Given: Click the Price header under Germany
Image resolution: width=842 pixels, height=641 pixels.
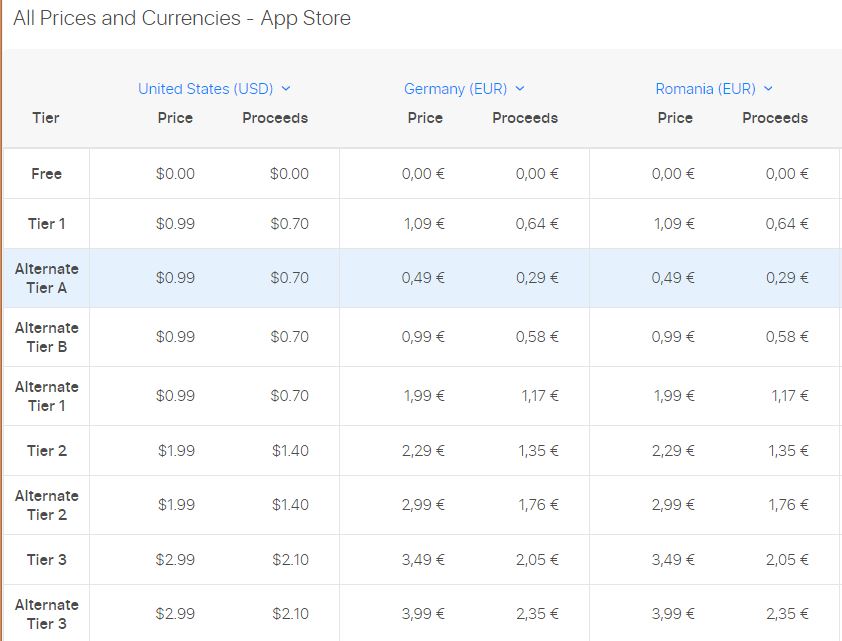Looking at the screenshot, I should 425,118.
